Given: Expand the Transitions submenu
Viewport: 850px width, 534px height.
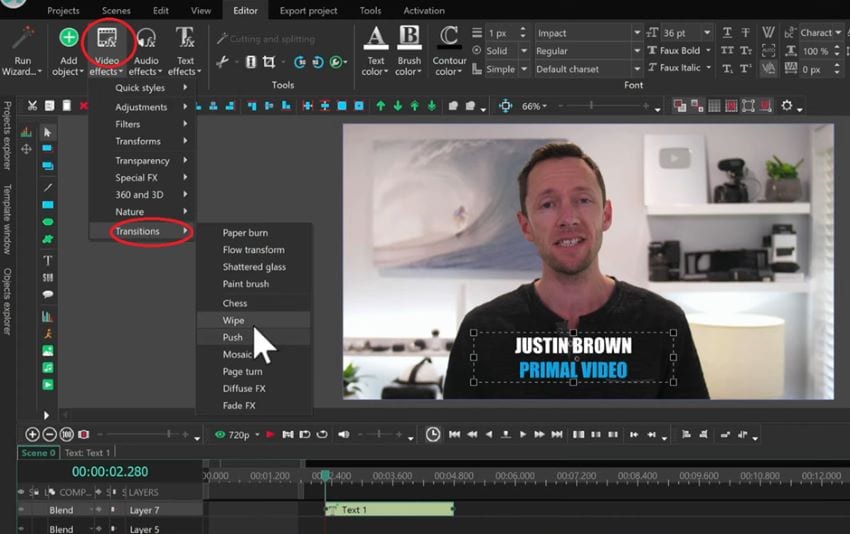Looking at the screenshot, I should tap(143, 231).
